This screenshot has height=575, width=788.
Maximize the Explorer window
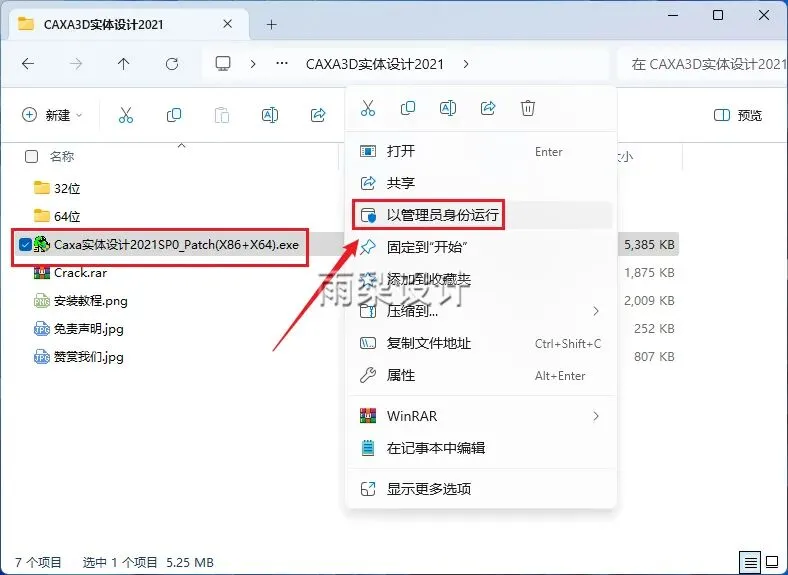pyautogui.click(x=718, y=16)
